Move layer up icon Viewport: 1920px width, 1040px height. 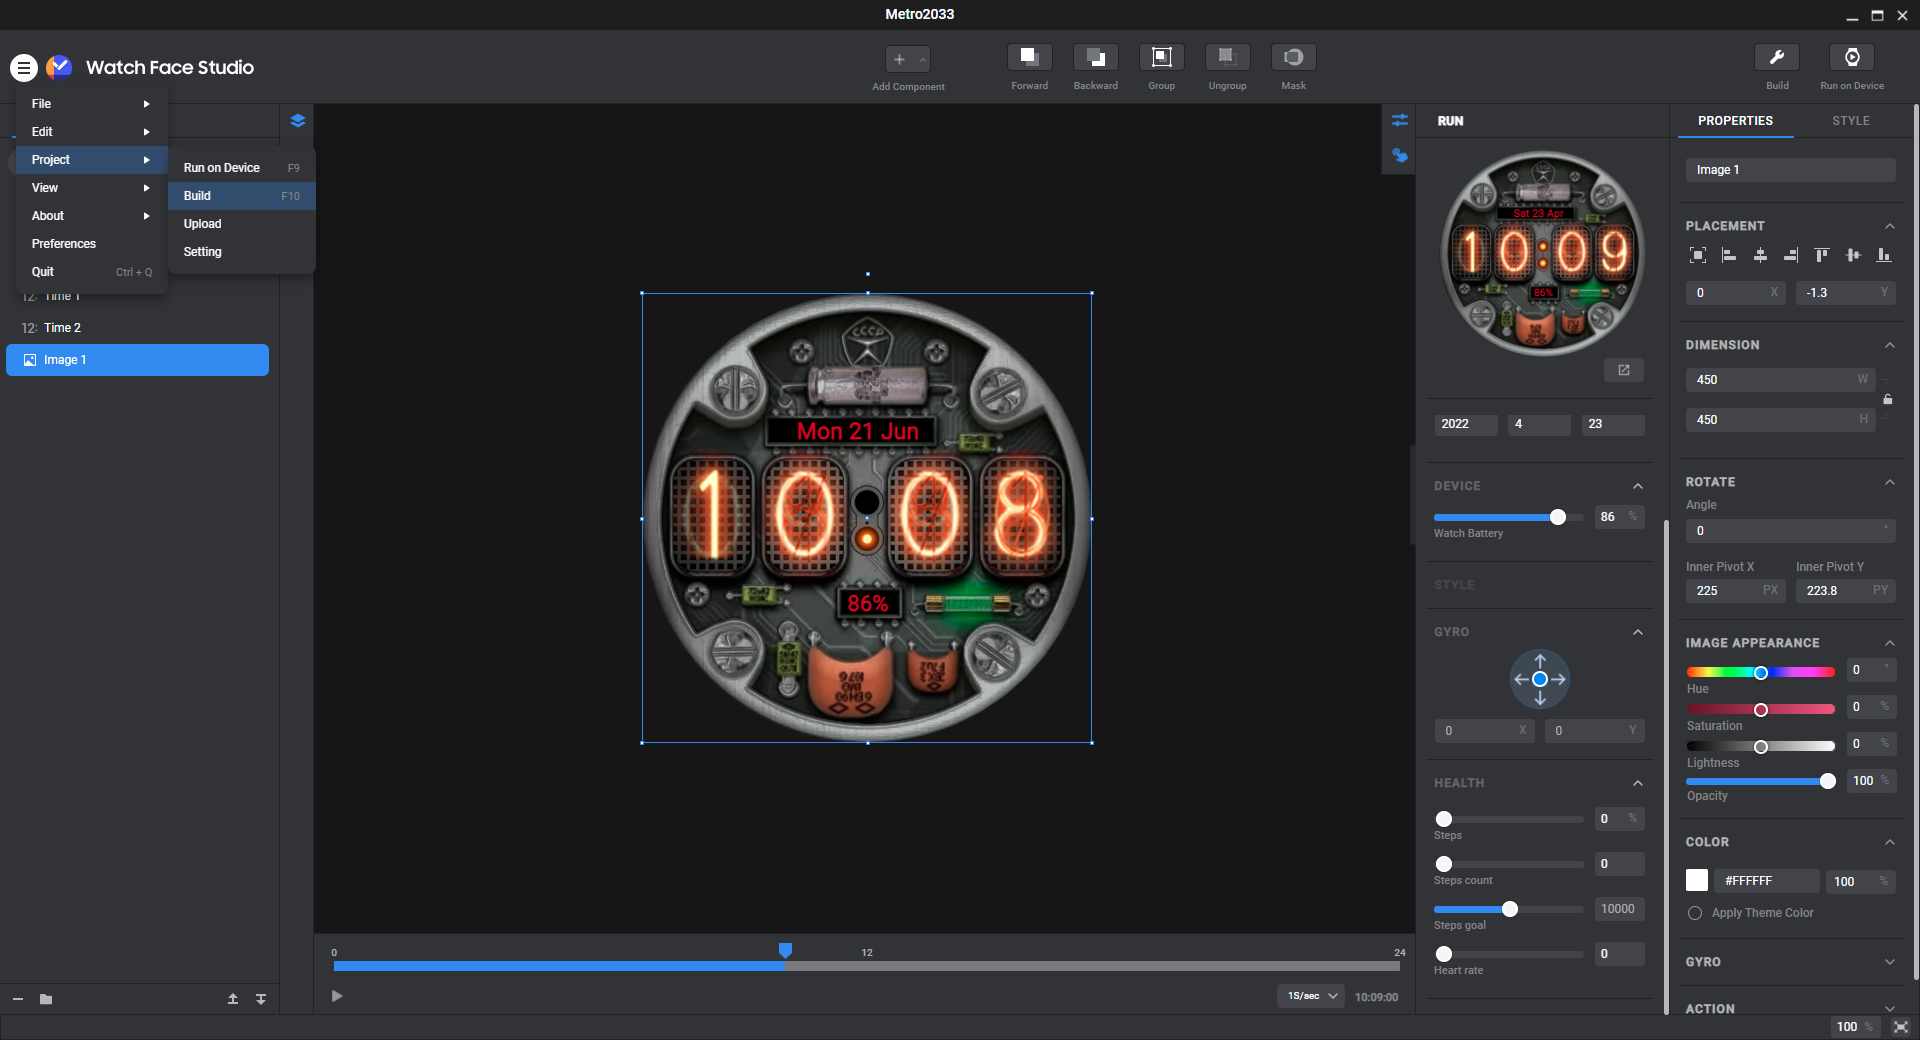pos(233,999)
